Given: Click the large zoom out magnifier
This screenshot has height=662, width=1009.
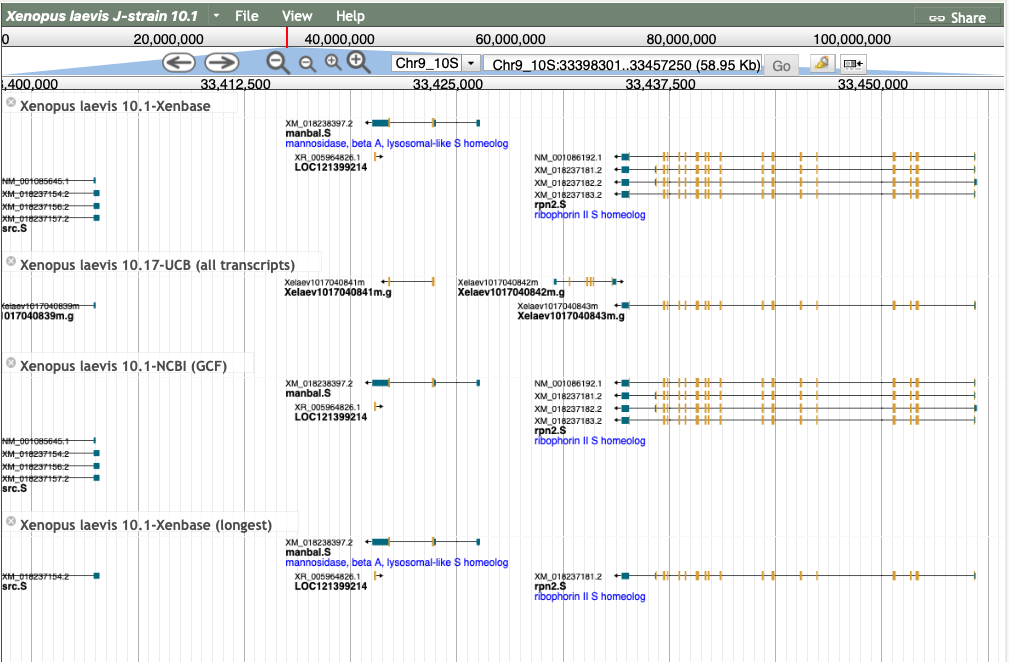Looking at the screenshot, I should [278, 63].
